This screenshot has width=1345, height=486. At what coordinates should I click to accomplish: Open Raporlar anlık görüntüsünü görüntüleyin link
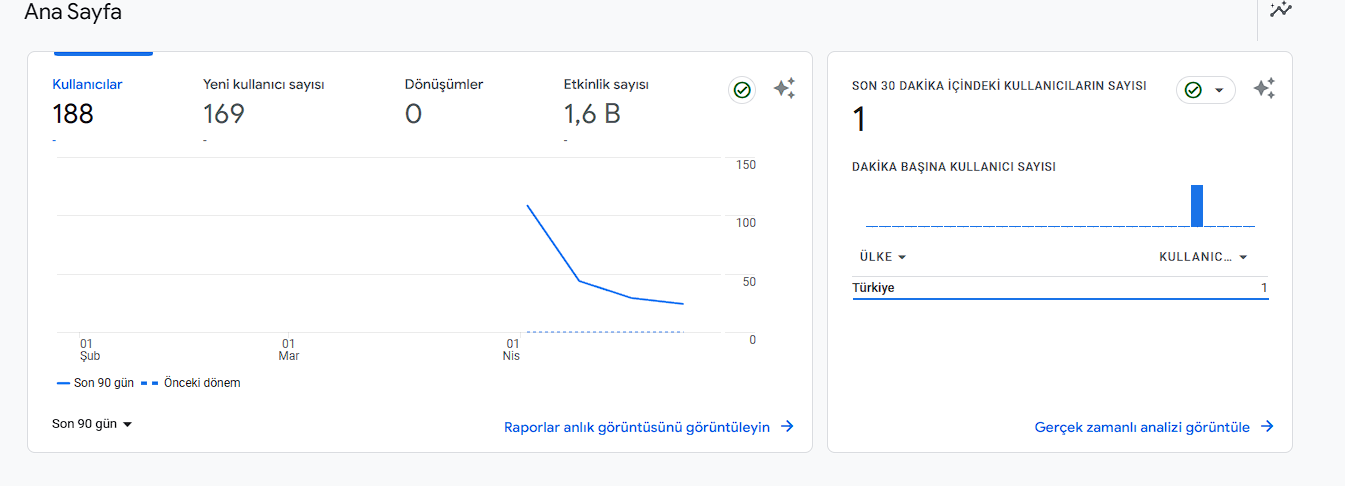coord(637,427)
